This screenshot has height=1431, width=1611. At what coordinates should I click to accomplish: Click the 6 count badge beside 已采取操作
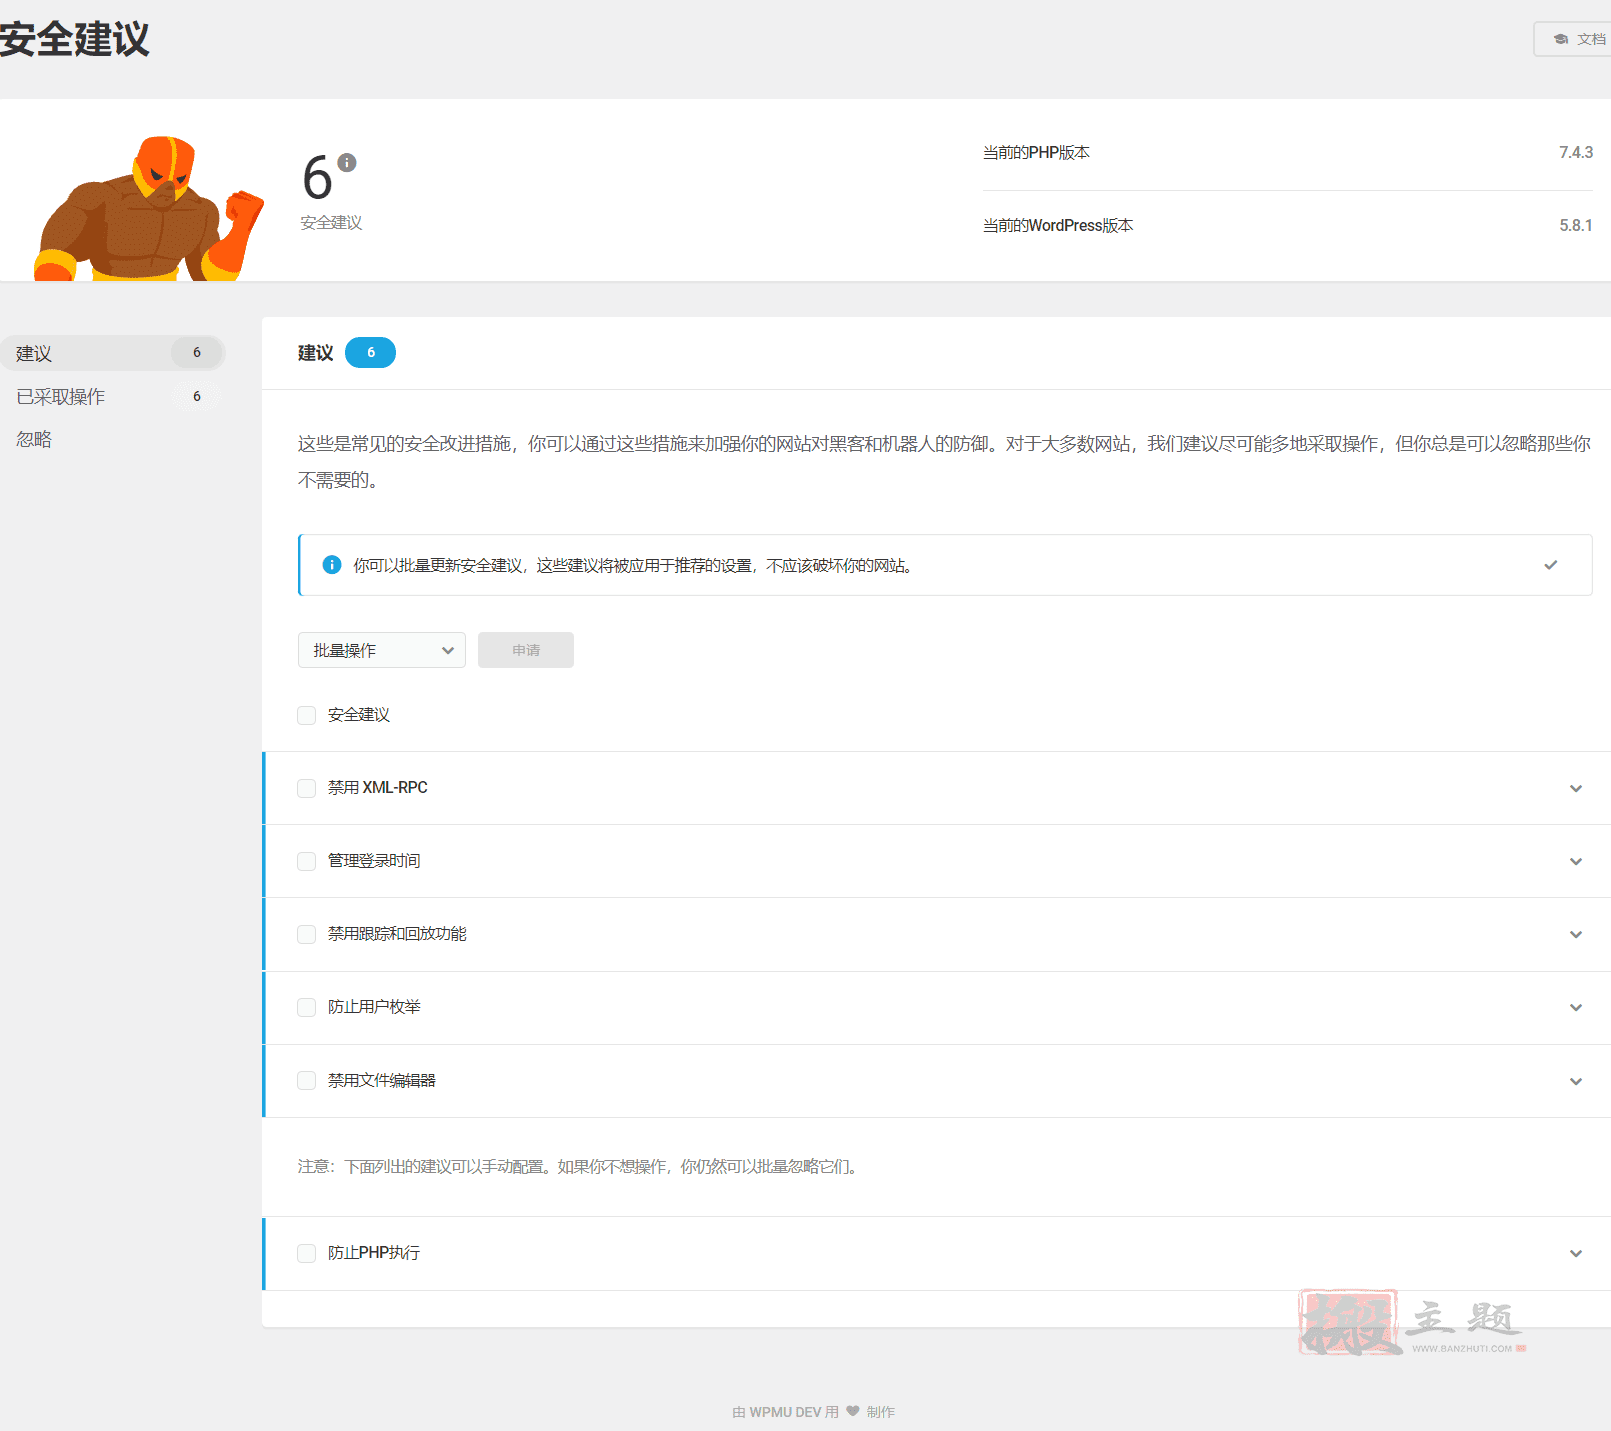(x=197, y=397)
